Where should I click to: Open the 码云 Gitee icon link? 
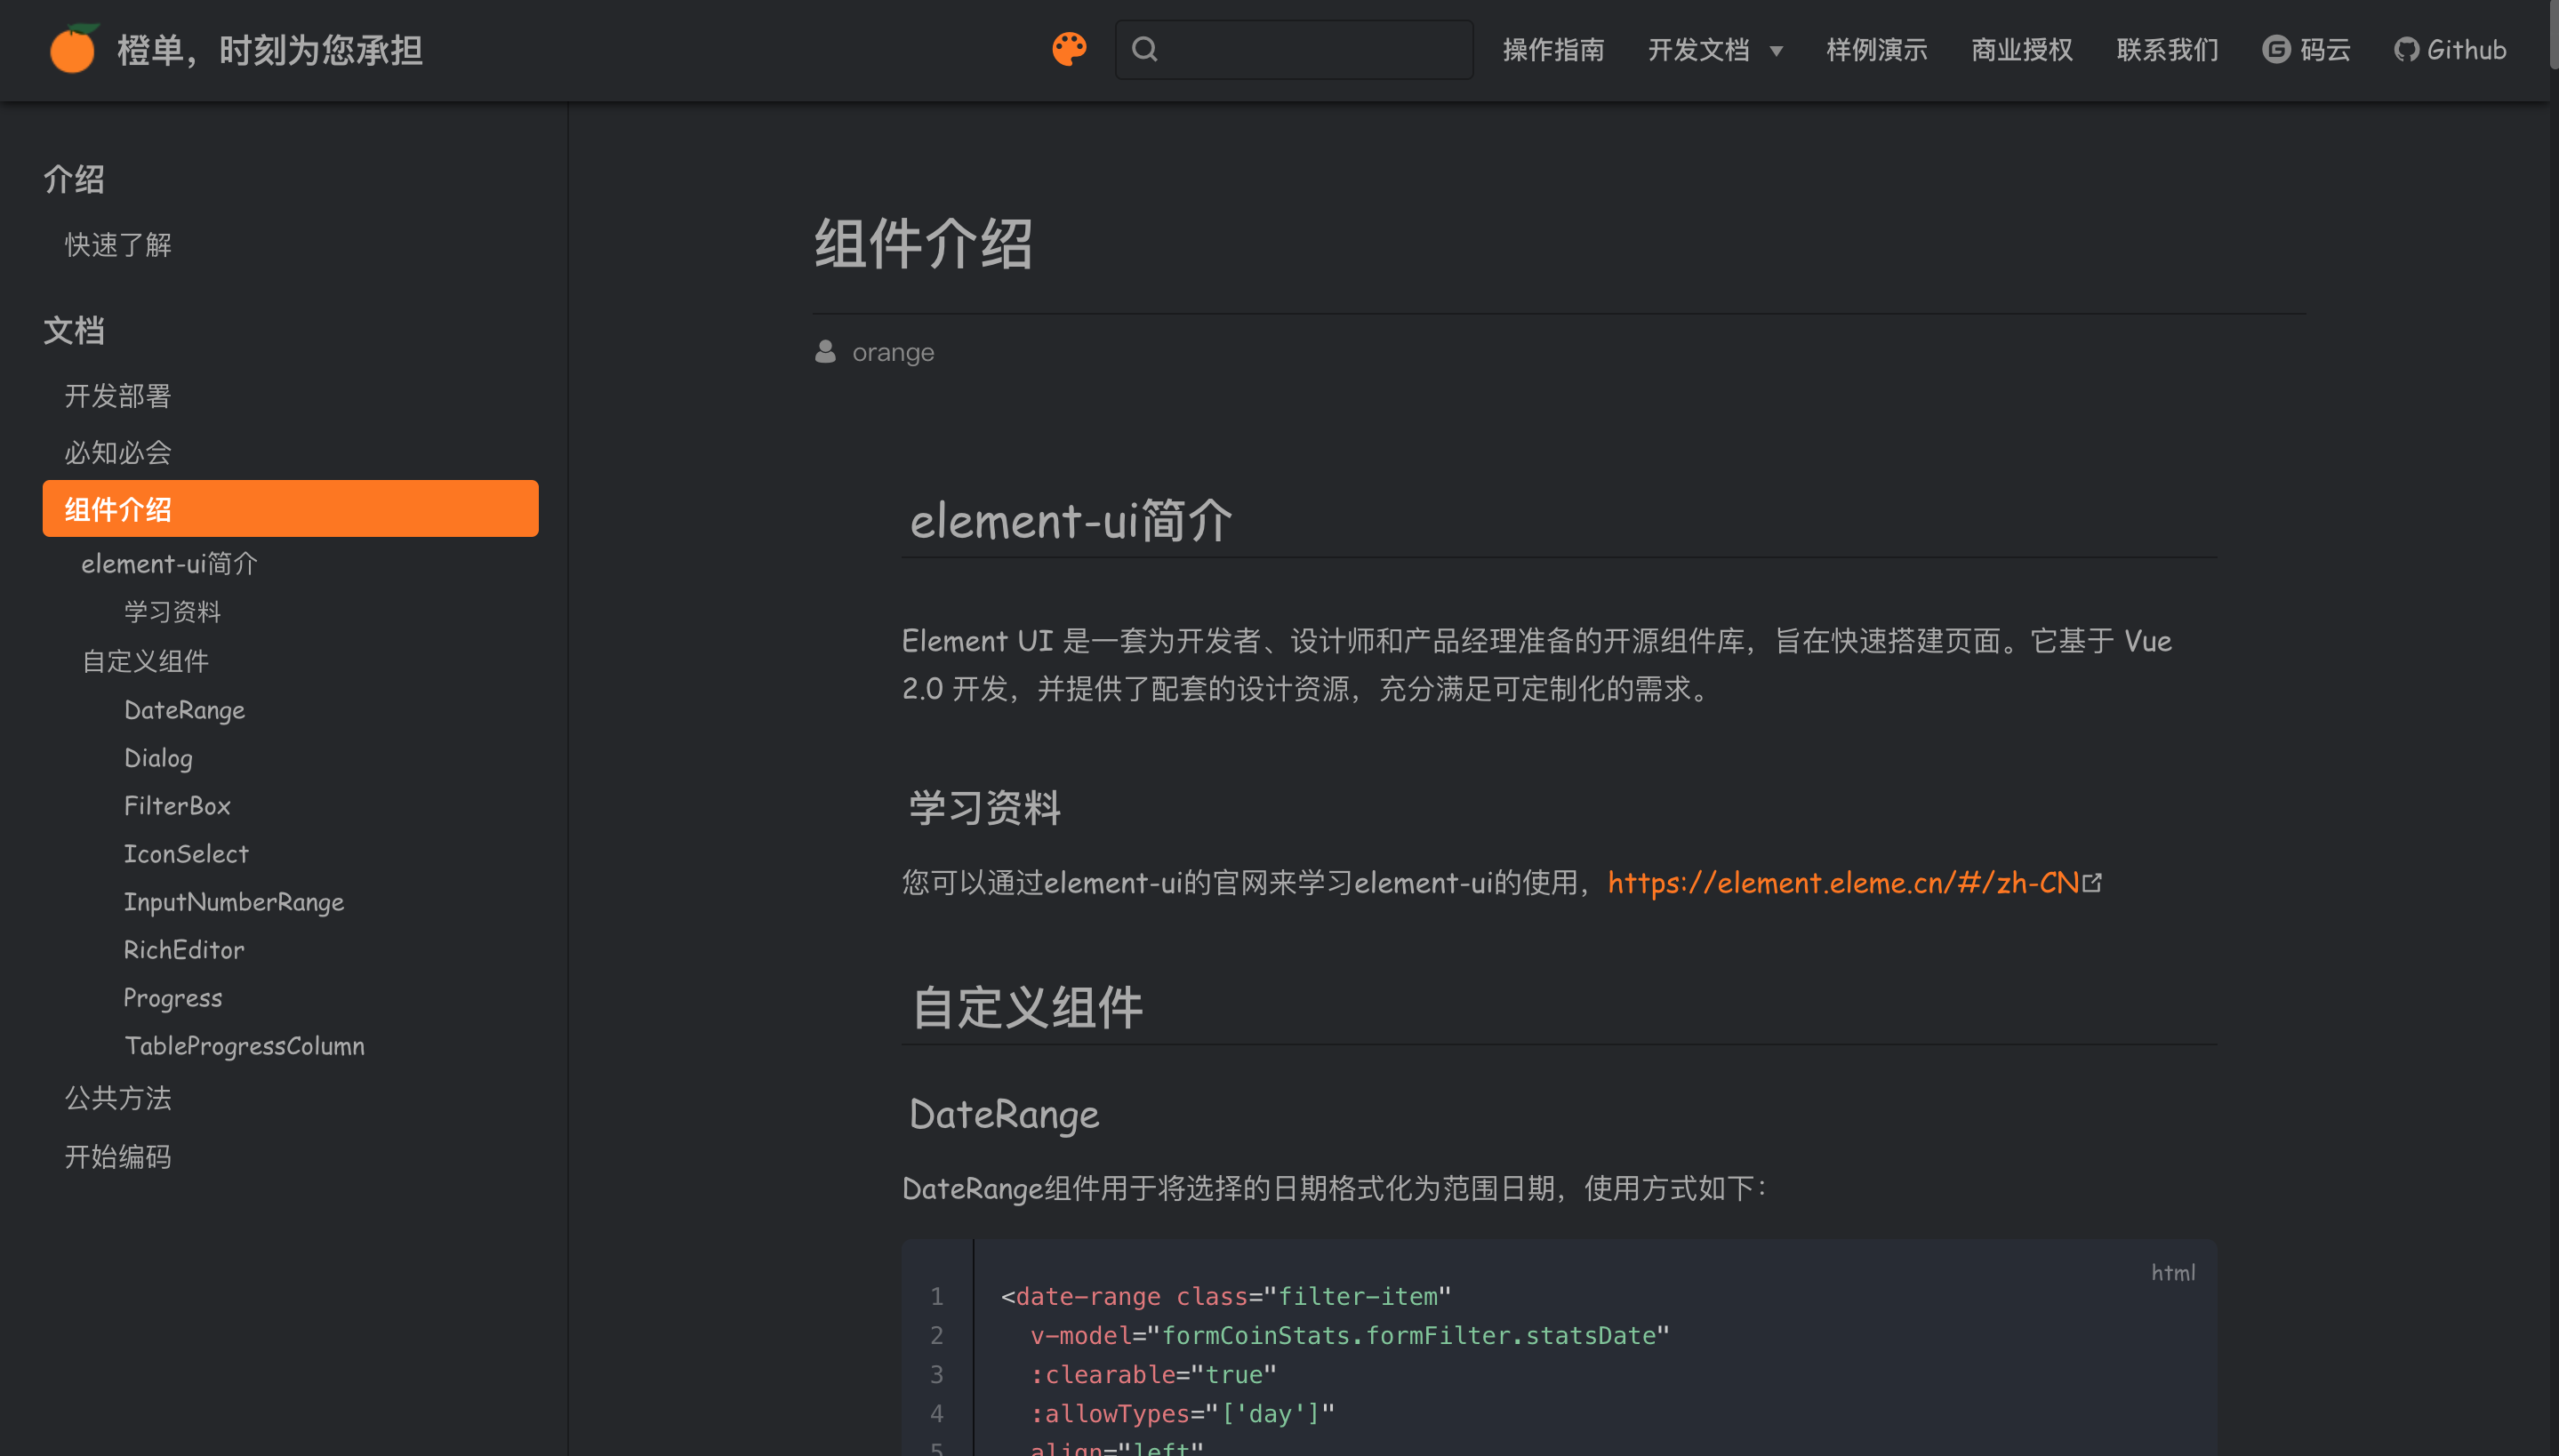click(2276, 49)
